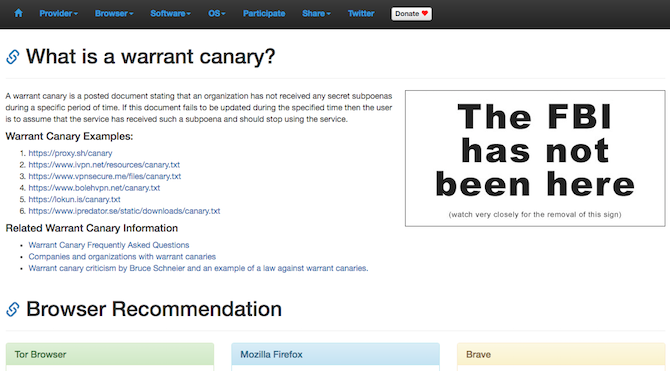Go to the home icon in navbar

pos(18,13)
